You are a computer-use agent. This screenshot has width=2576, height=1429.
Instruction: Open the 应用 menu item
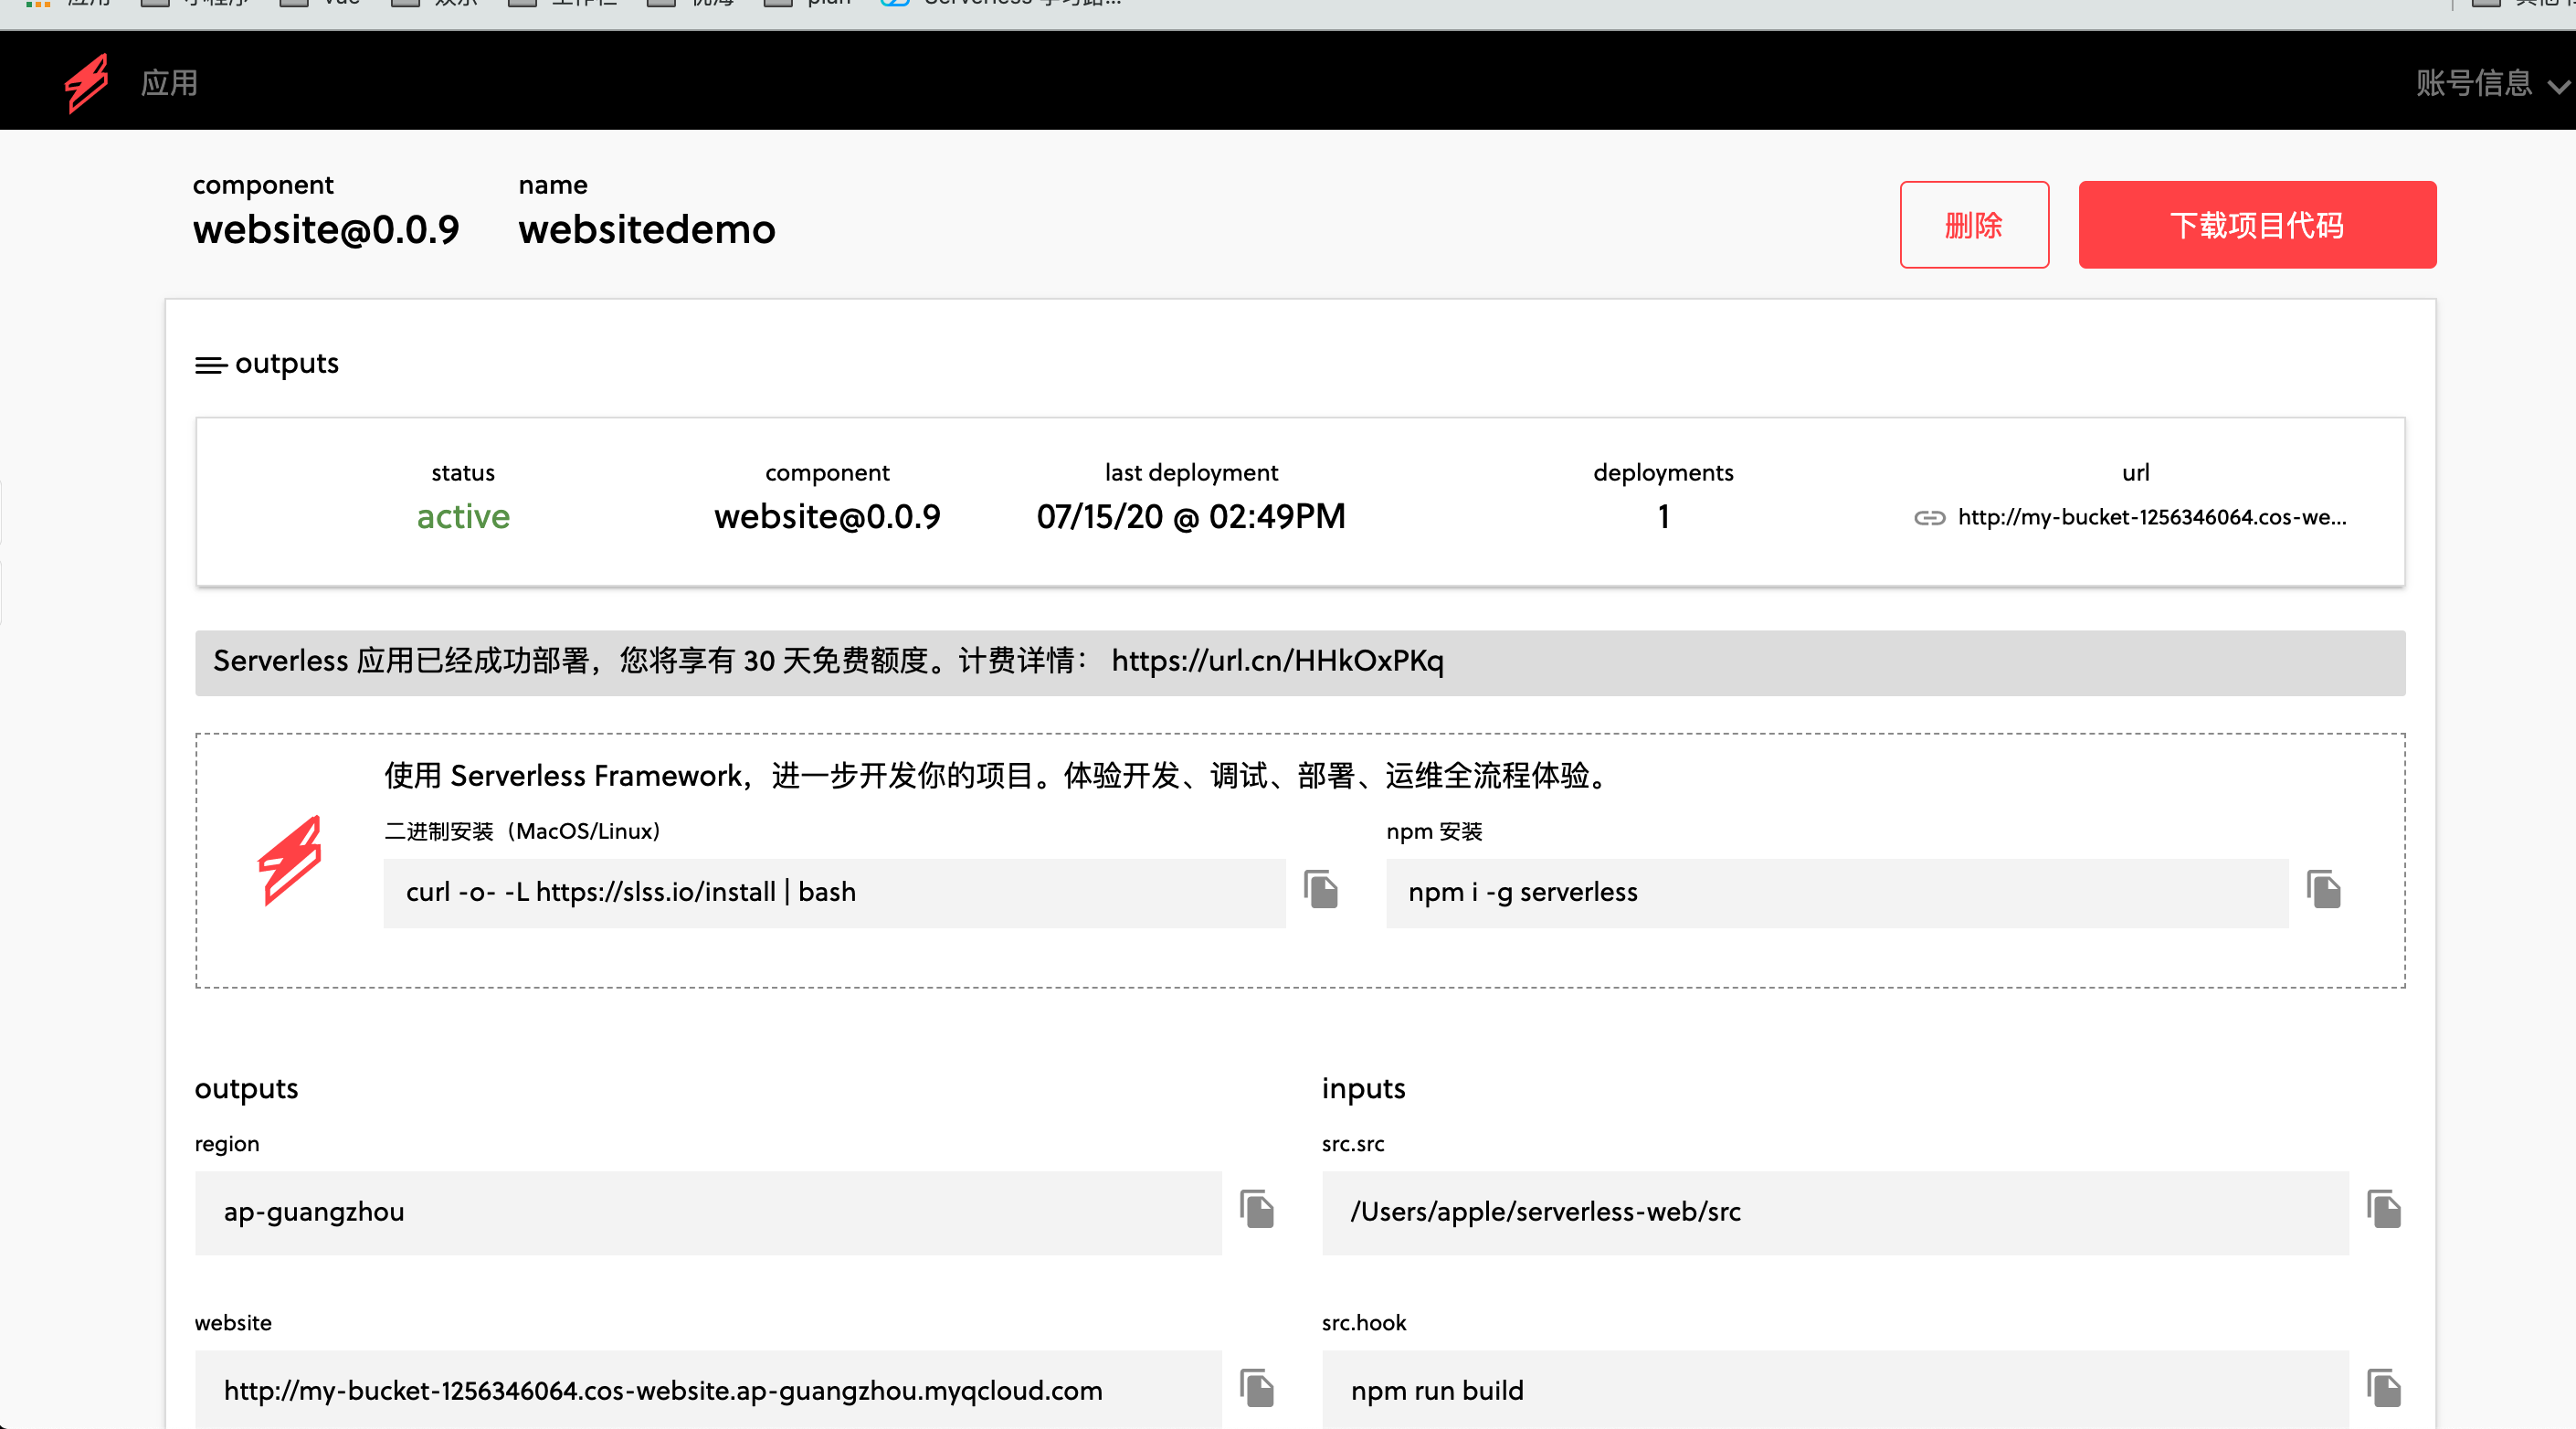[169, 83]
